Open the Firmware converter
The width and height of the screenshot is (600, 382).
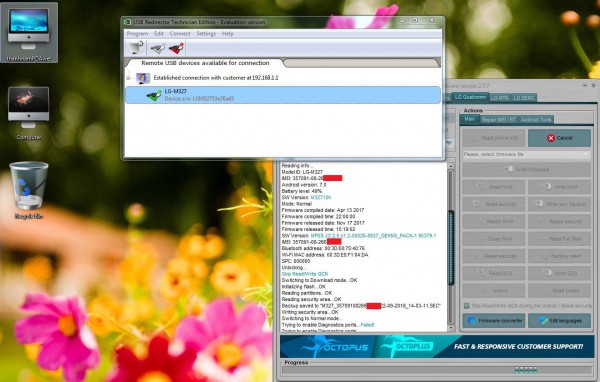click(494, 320)
